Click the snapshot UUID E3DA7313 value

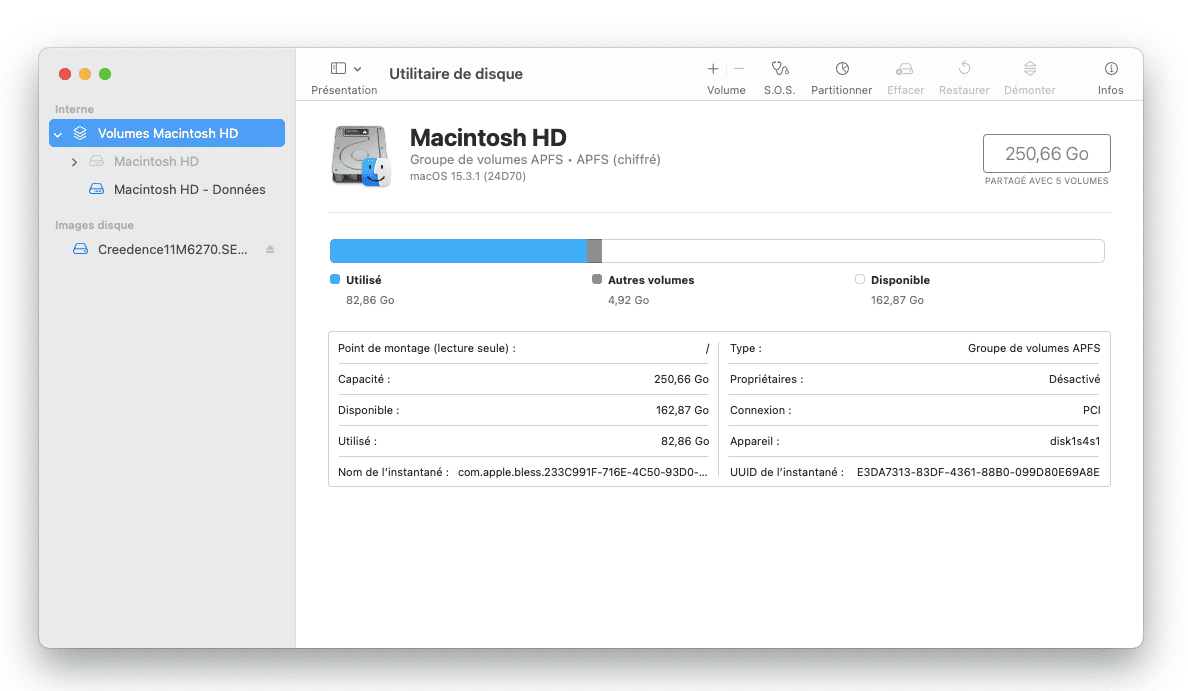(x=978, y=473)
